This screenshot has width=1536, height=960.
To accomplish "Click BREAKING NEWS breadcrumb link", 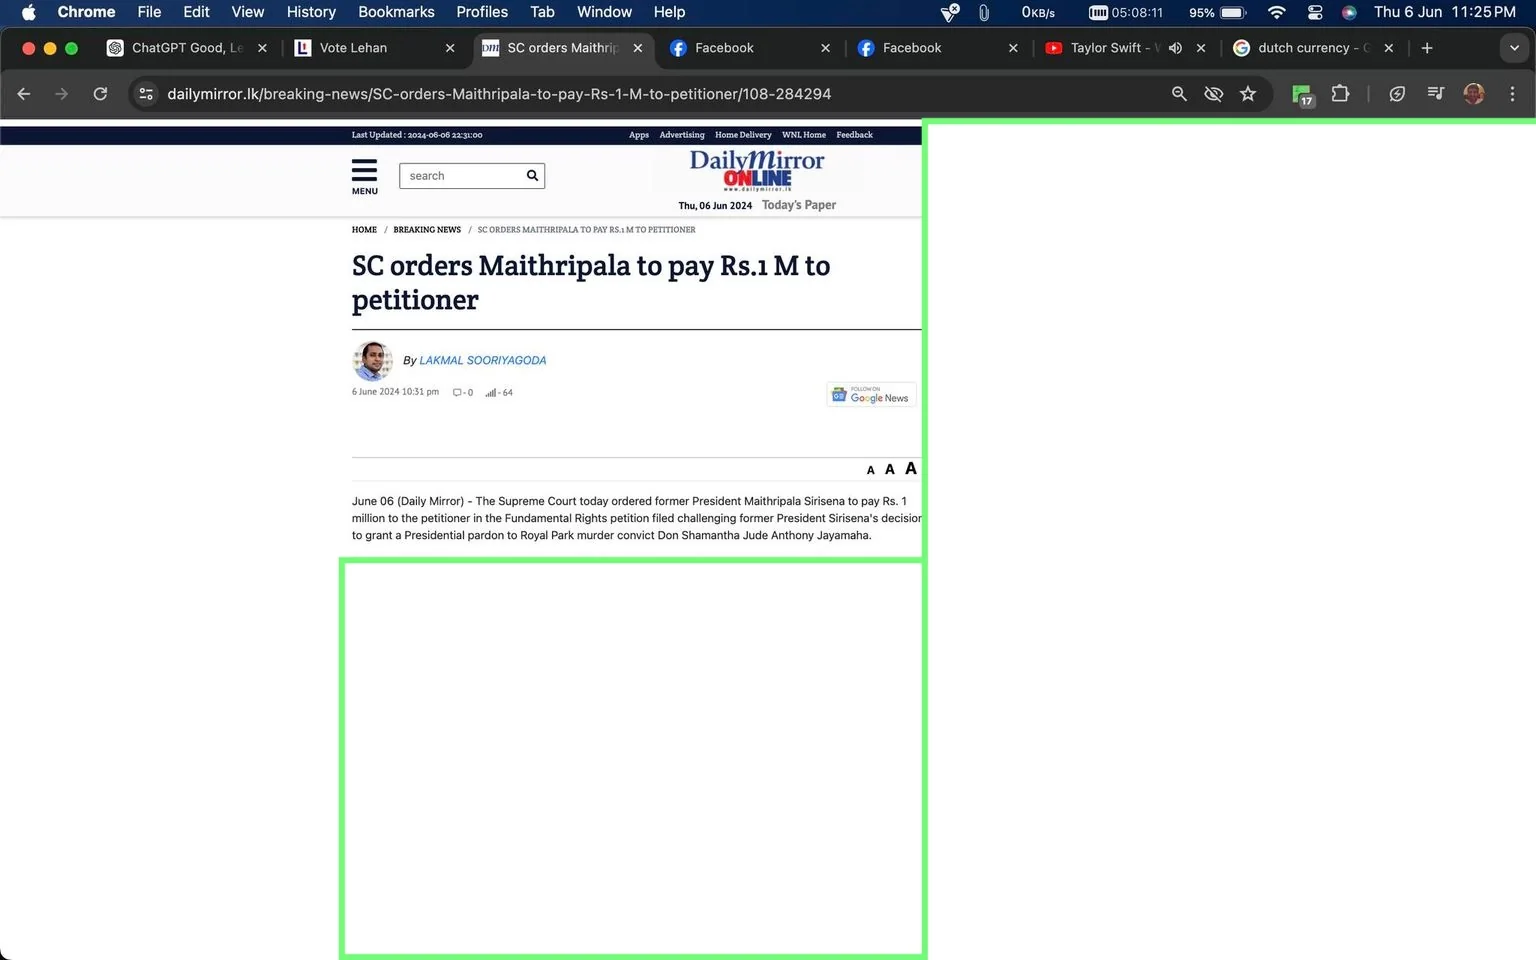I will tap(427, 230).
